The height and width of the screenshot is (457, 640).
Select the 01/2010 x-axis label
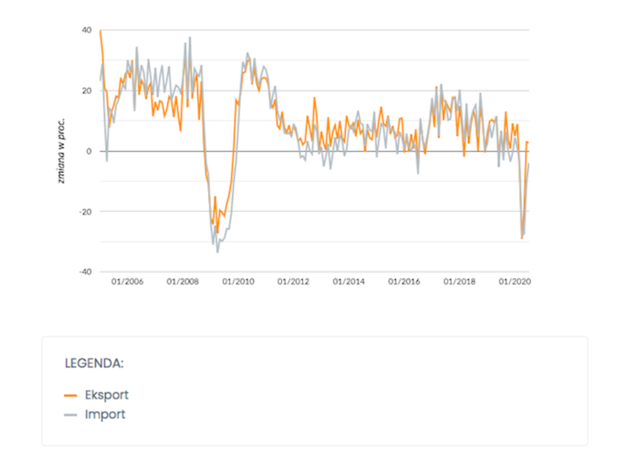(238, 282)
